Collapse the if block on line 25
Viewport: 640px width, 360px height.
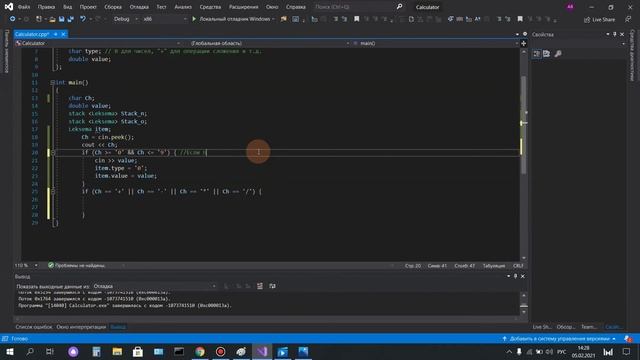[53, 191]
